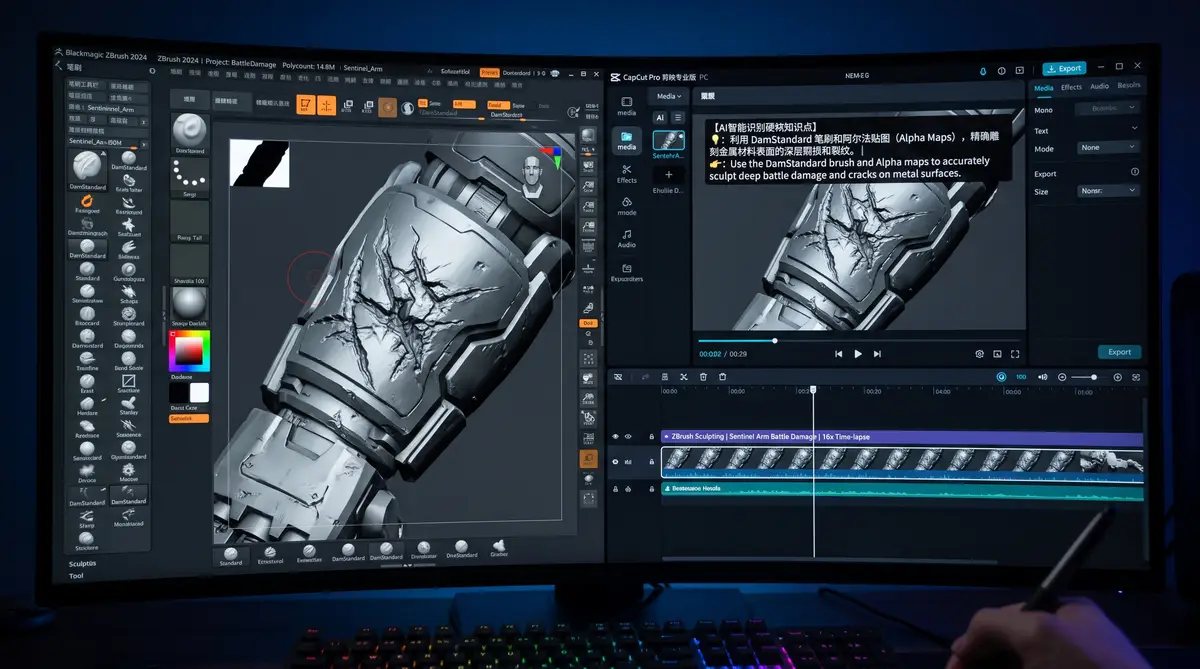
Task: Choose the Erast brush in ZBrush
Action: tap(87, 383)
